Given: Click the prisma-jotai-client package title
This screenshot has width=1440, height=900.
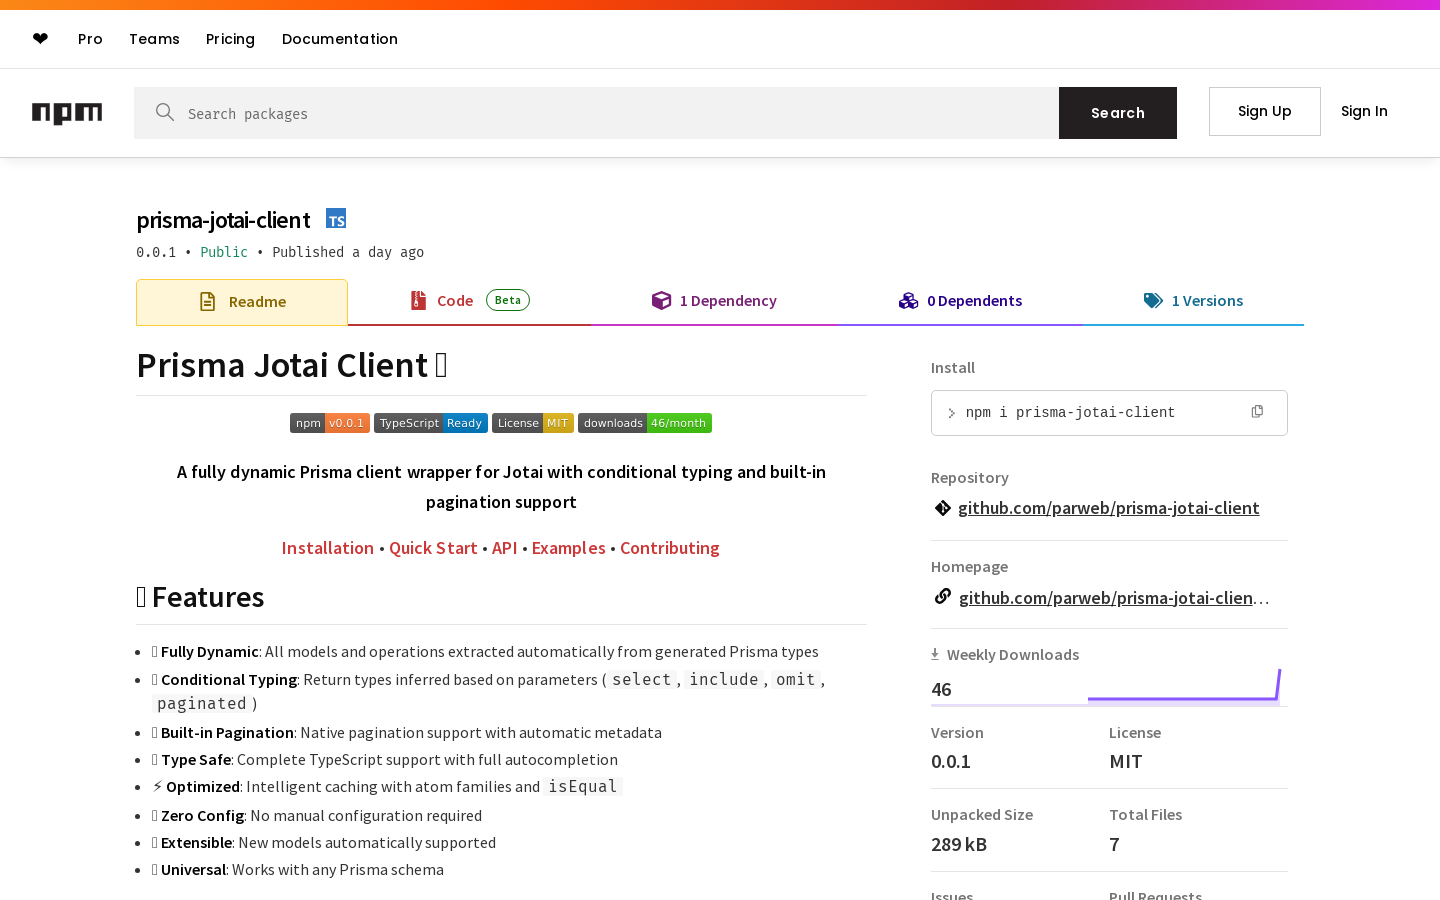Looking at the screenshot, I should click(223, 220).
